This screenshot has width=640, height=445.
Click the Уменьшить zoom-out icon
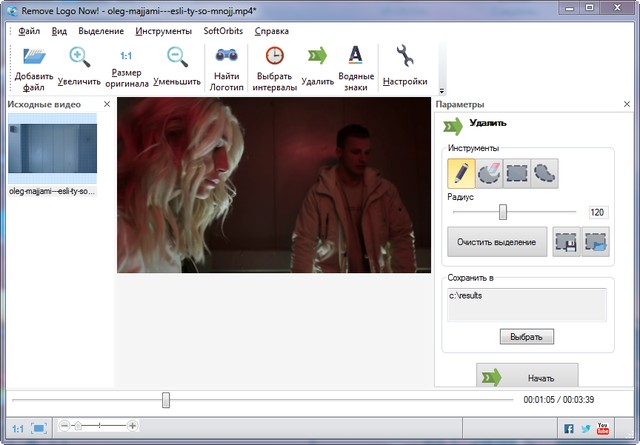(x=177, y=57)
